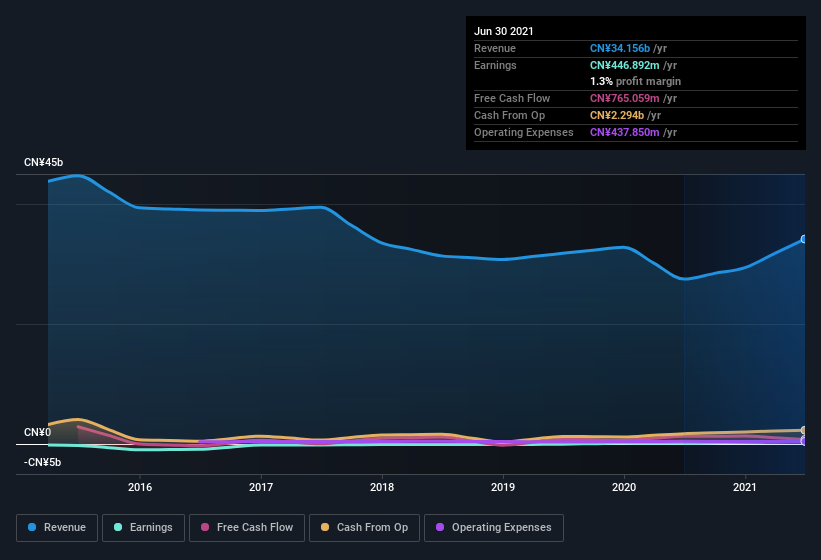Click the Jun 30 2021 tooltip date
821x560 pixels.
[504, 31]
